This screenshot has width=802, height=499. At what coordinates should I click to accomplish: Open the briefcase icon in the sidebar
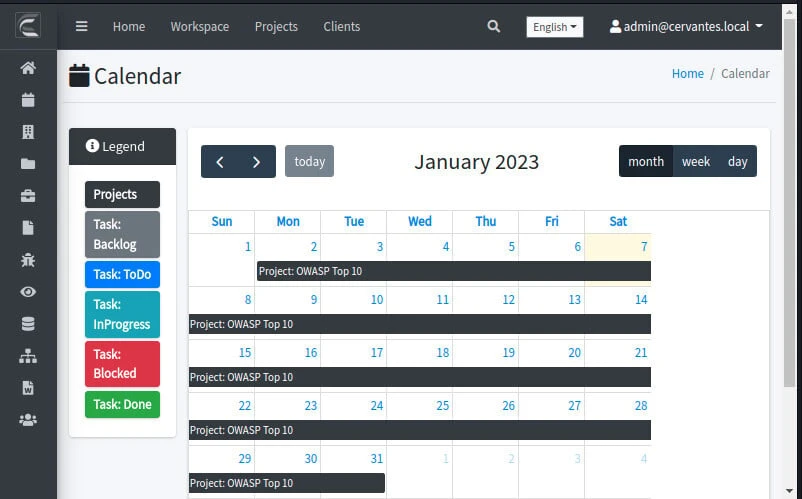28,196
